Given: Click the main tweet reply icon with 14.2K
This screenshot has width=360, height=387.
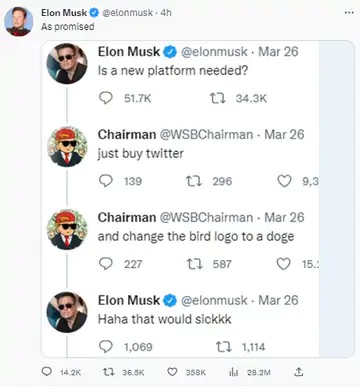Looking at the screenshot, I should coord(46,371).
